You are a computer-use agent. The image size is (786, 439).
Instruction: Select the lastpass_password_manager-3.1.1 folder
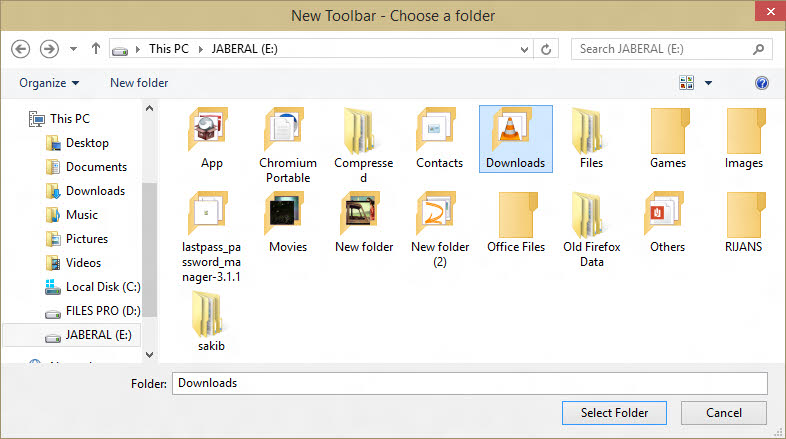click(x=209, y=213)
